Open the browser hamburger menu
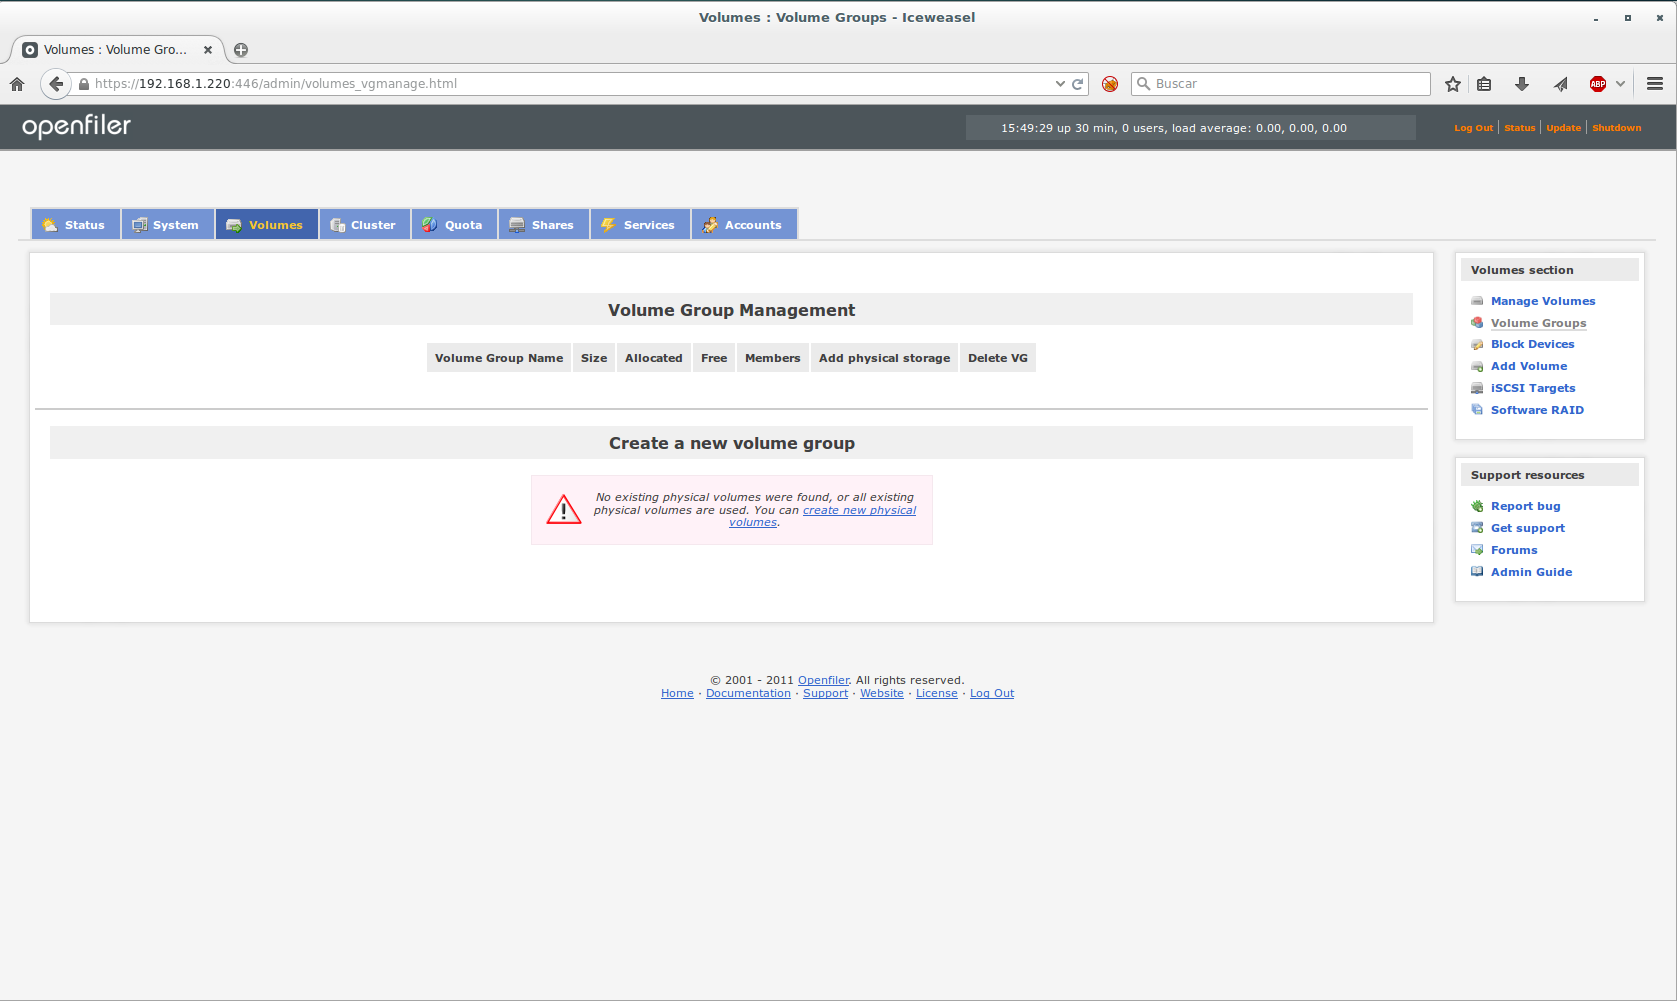This screenshot has width=1677, height=1001. click(x=1655, y=84)
